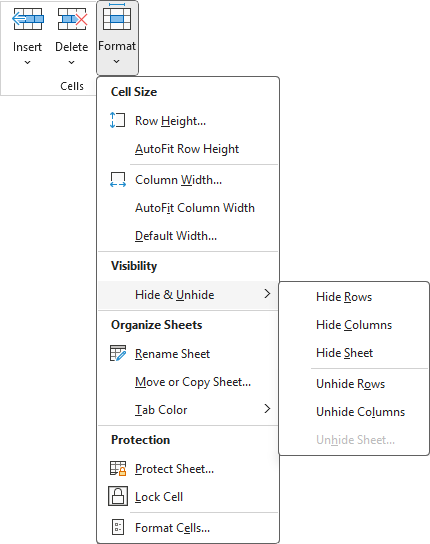Choose Column Width... menu text
This screenshot has width=430, height=544.
(x=178, y=180)
